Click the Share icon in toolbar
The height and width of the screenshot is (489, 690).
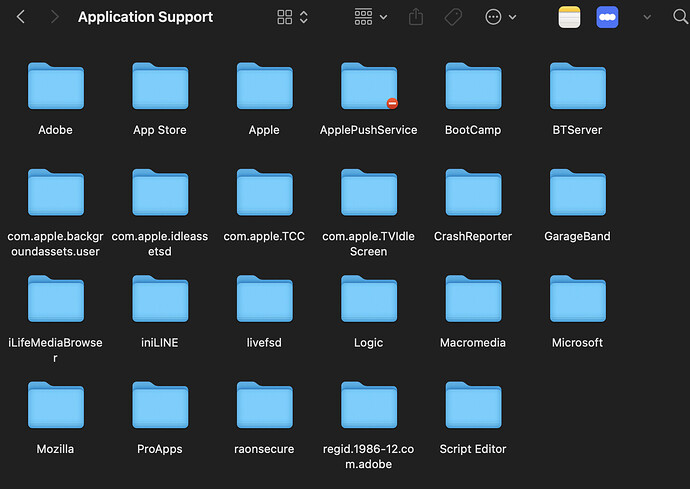click(x=417, y=17)
